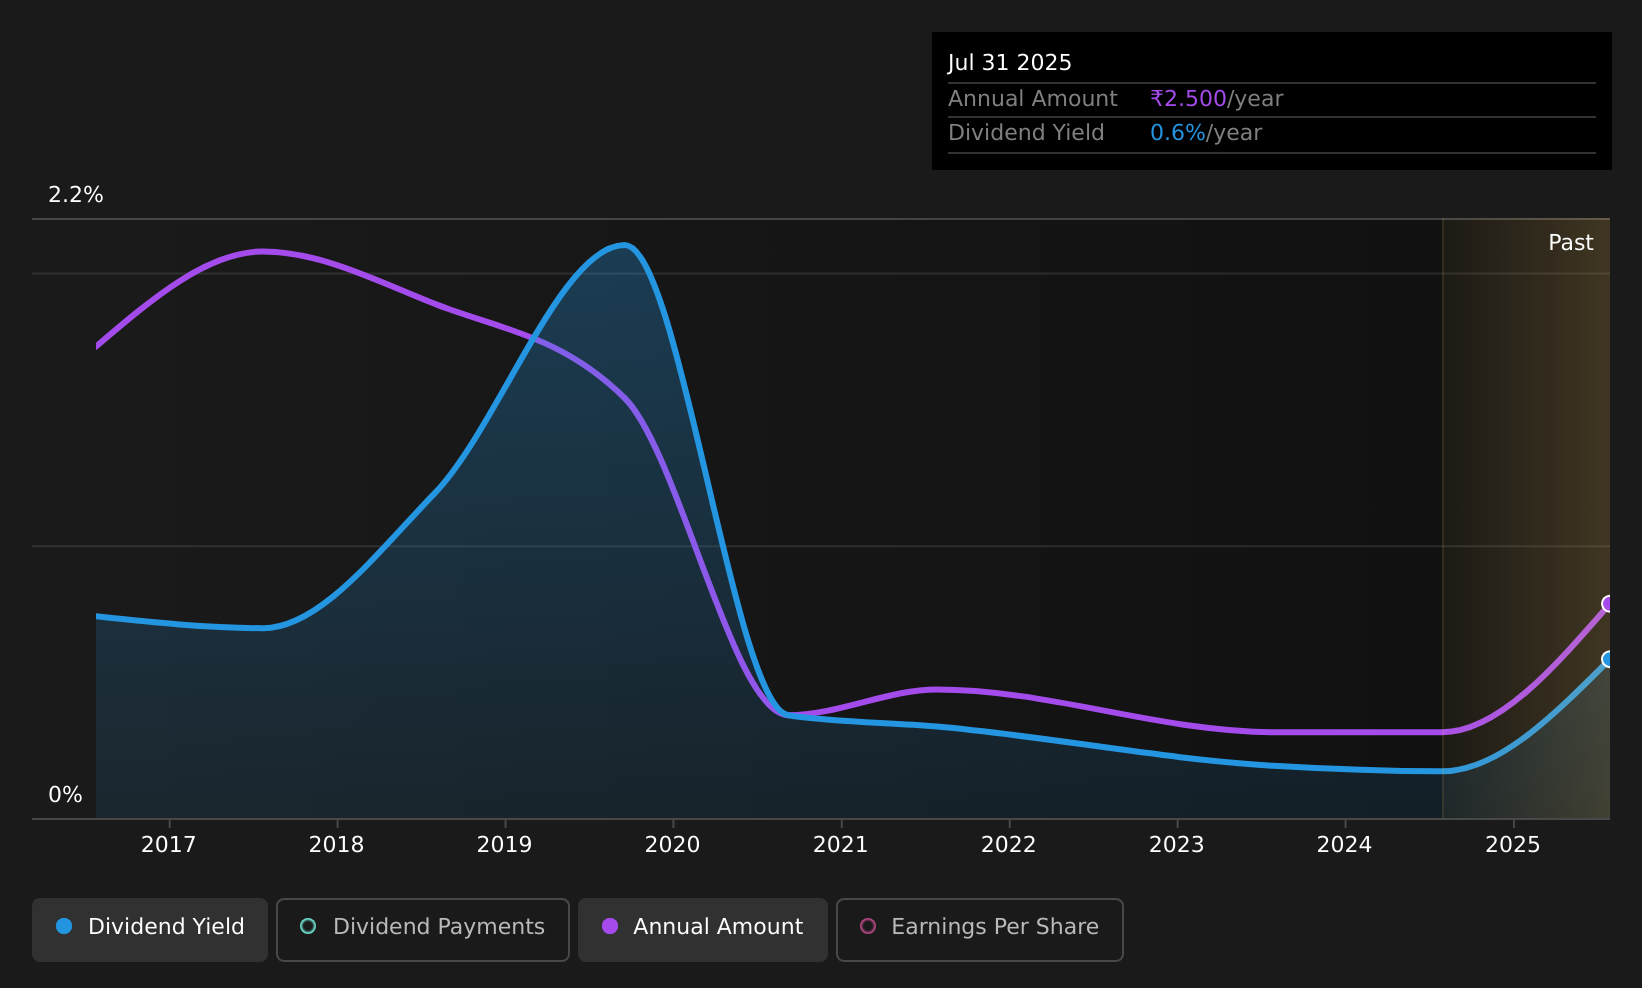Enable the Earnings Per Share series
The width and height of the screenshot is (1642, 988).
pos(980,929)
